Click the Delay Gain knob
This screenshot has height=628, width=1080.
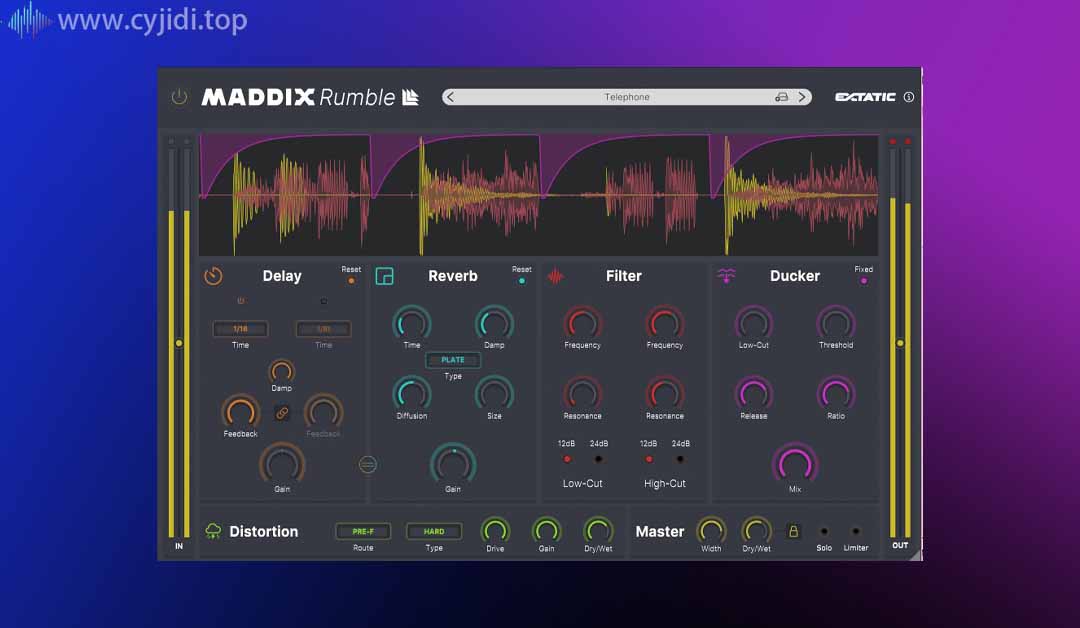(x=282, y=464)
